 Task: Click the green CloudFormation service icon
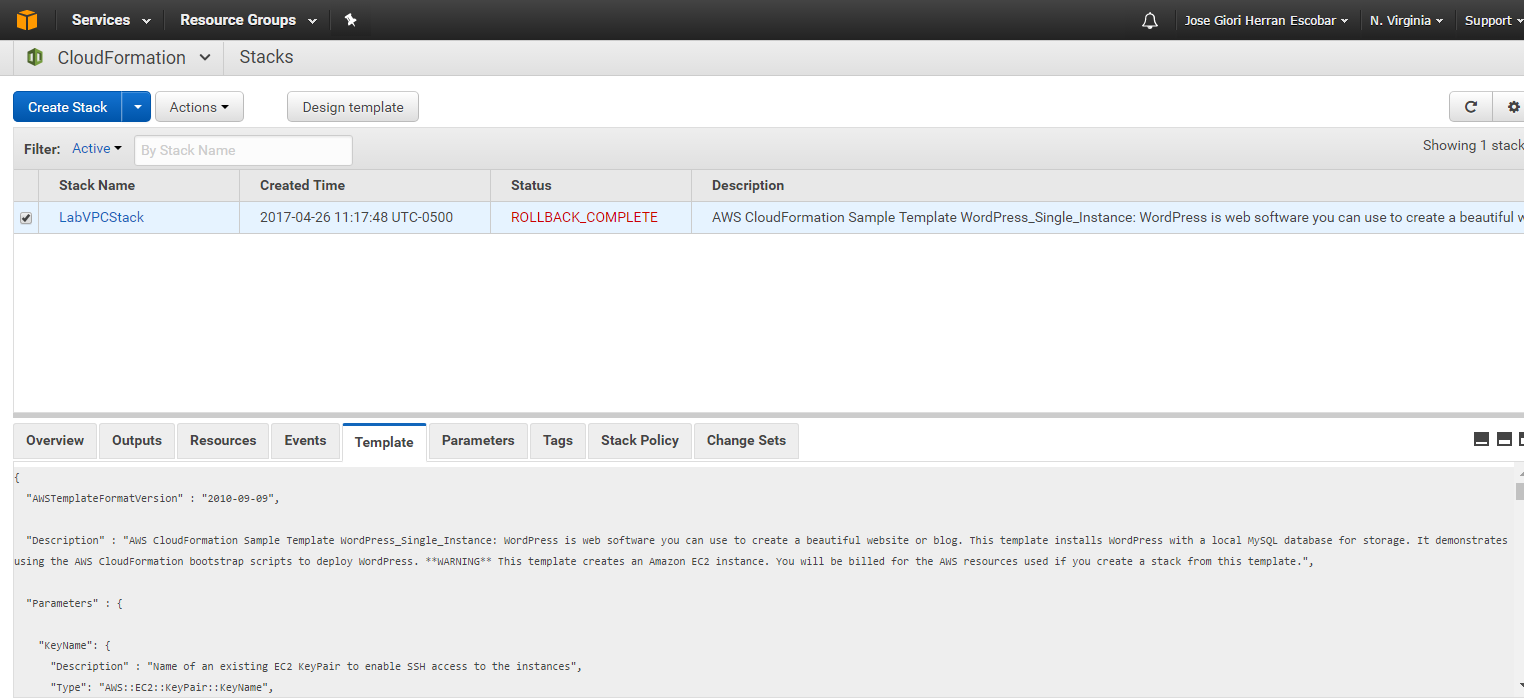[x=35, y=57]
